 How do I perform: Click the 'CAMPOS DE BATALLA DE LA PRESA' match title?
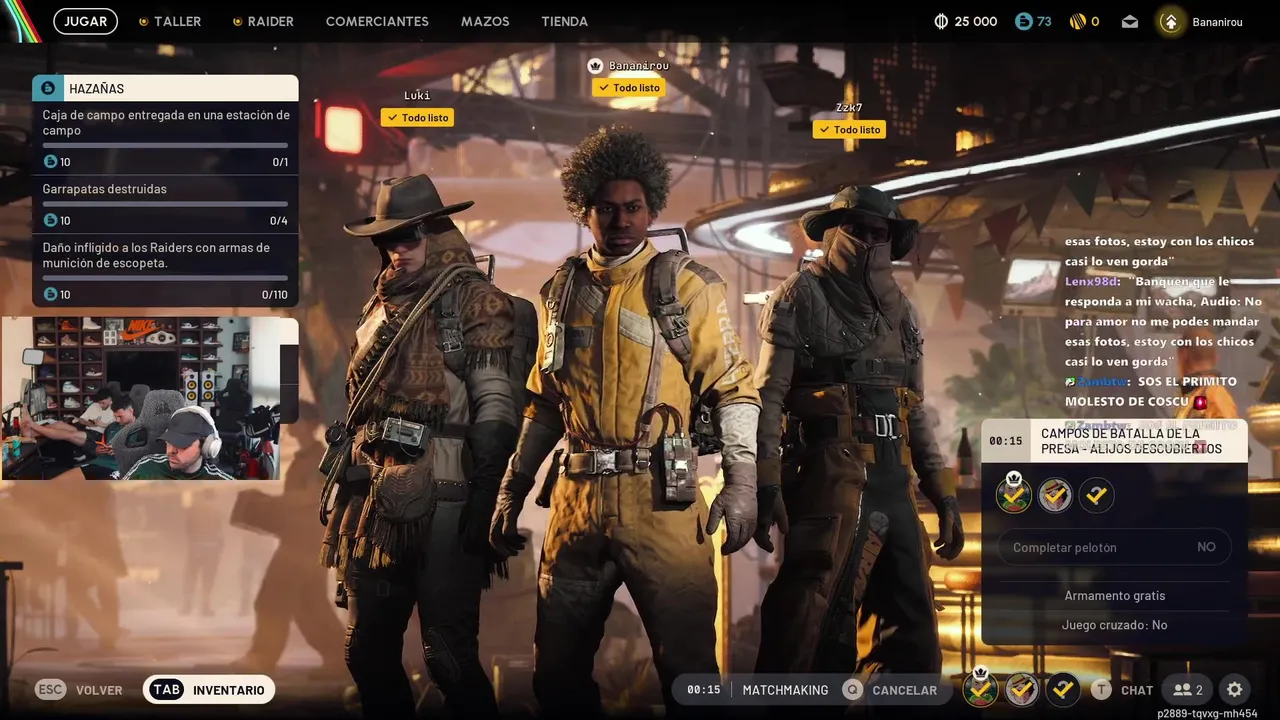click(1131, 441)
